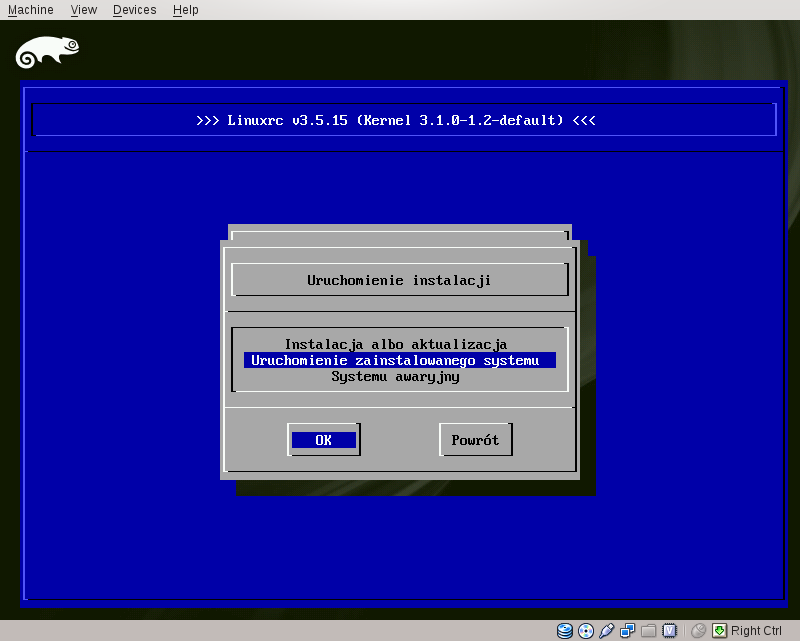Click the shared folders status icon
This screenshot has width=800, height=641.
pyautogui.click(x=649, y=631)
